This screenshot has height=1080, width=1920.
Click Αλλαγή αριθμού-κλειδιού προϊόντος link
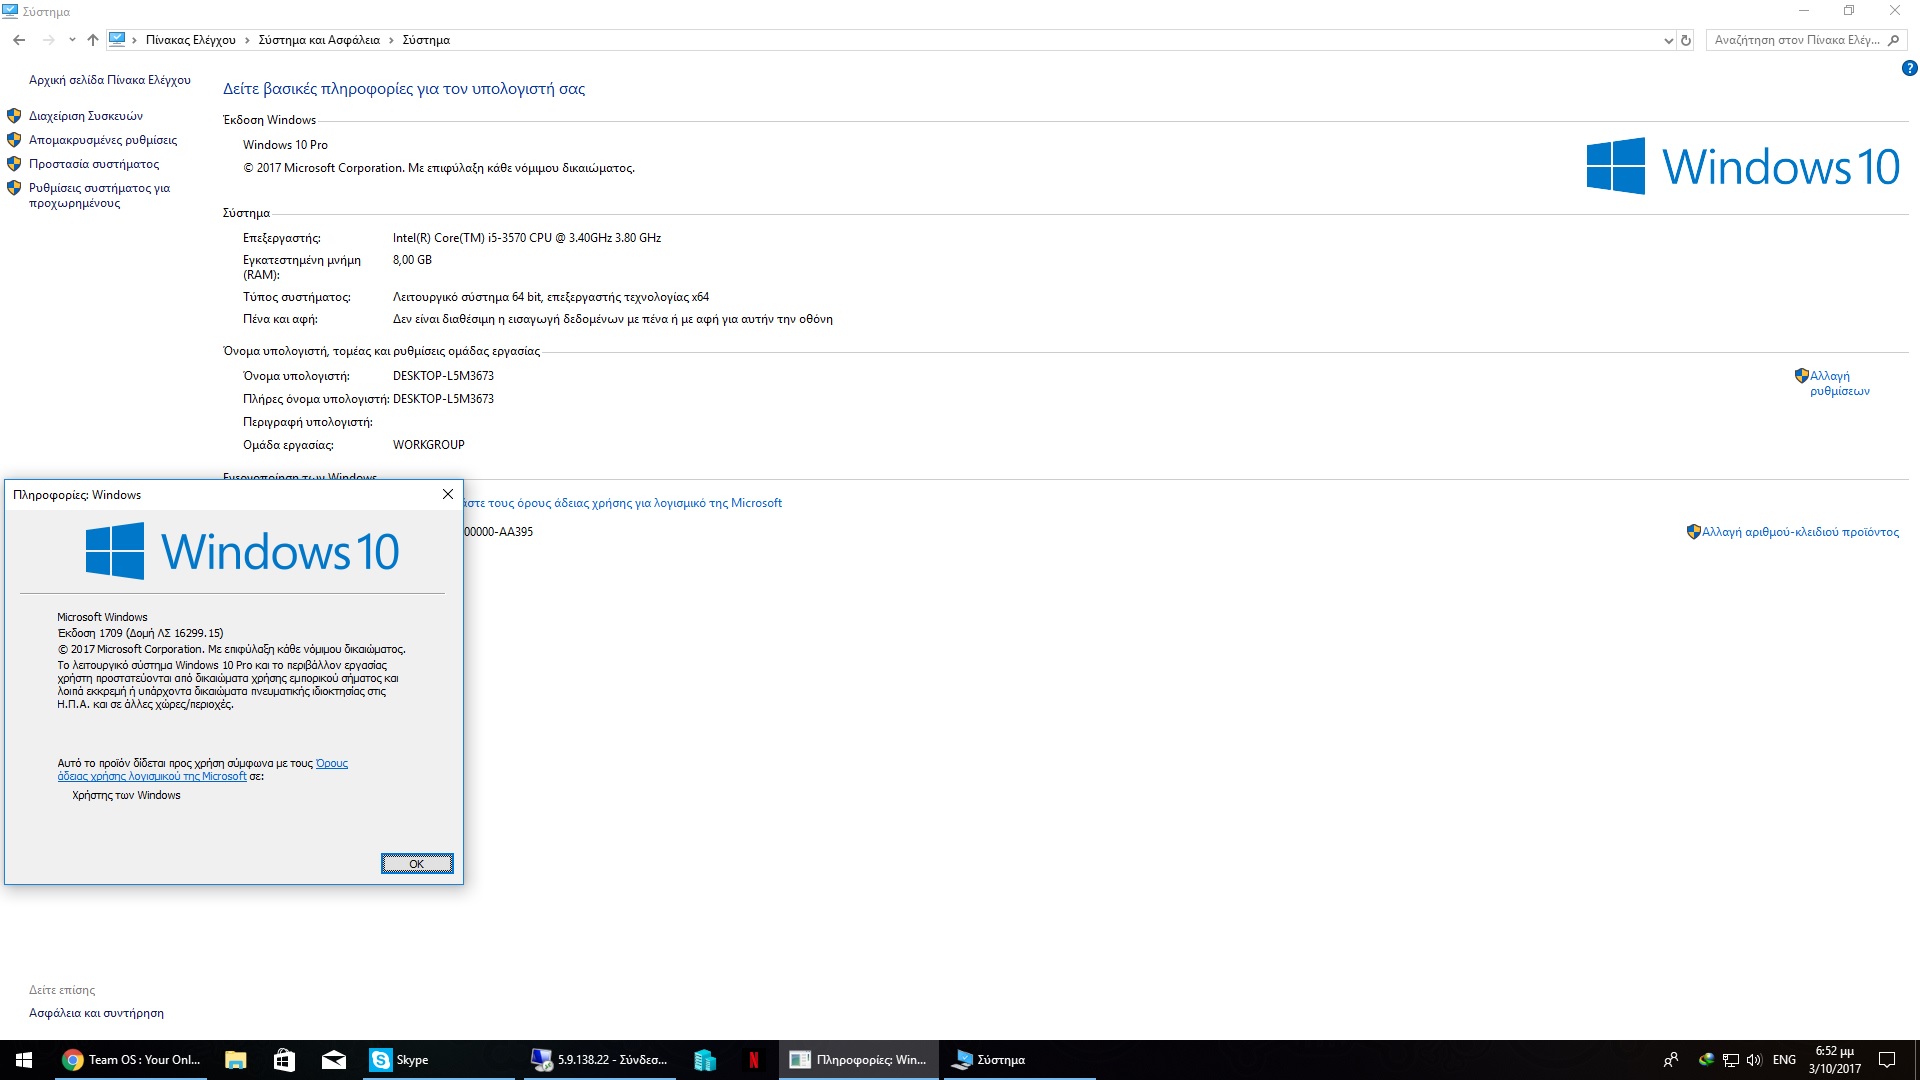1800,532
